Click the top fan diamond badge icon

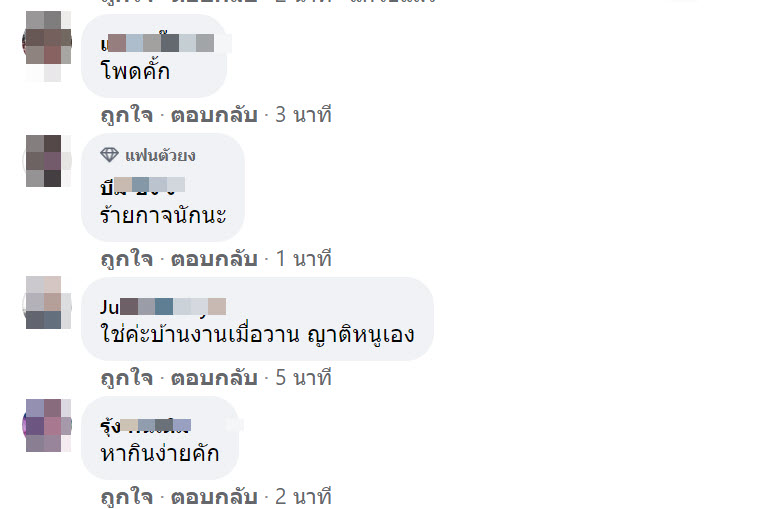pos(110,155)
